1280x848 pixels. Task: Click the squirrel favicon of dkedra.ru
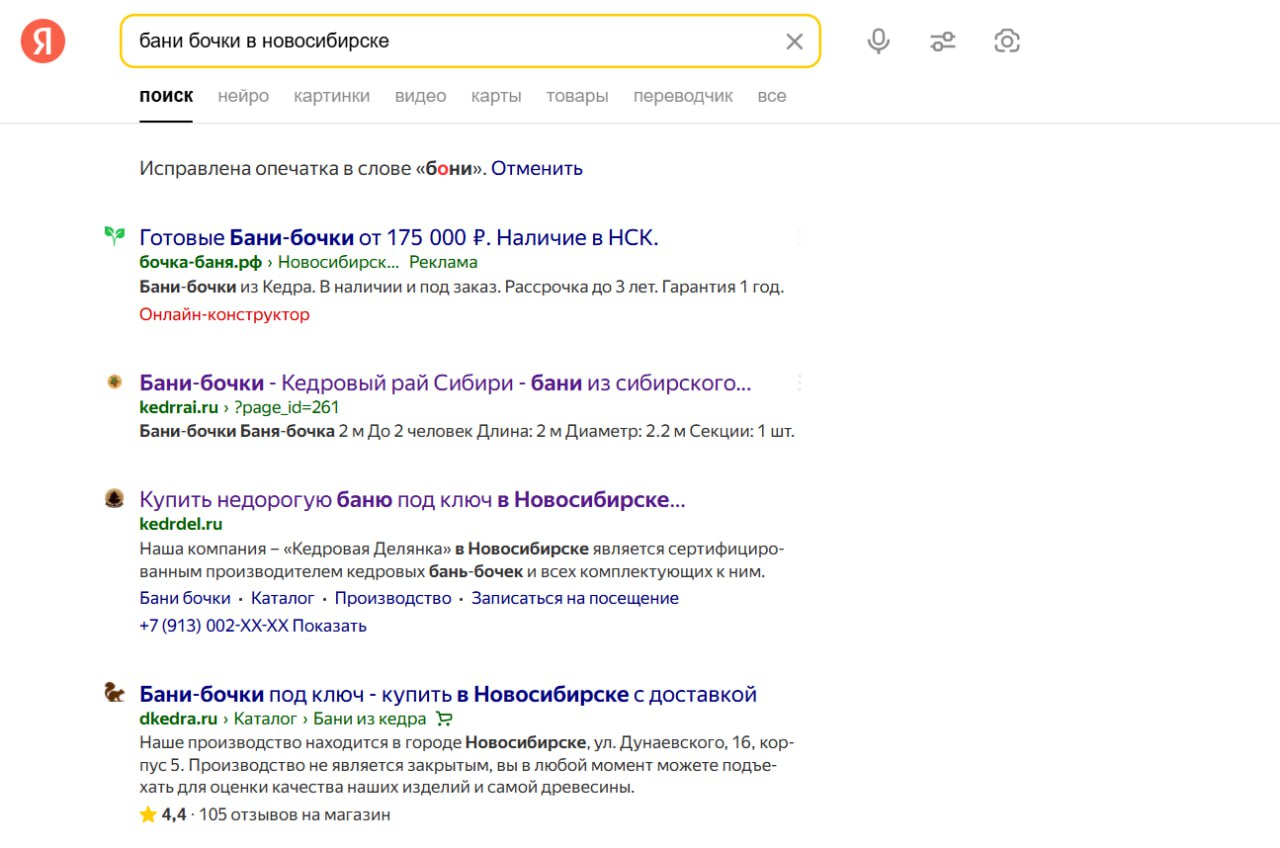[x=115, y=692]
